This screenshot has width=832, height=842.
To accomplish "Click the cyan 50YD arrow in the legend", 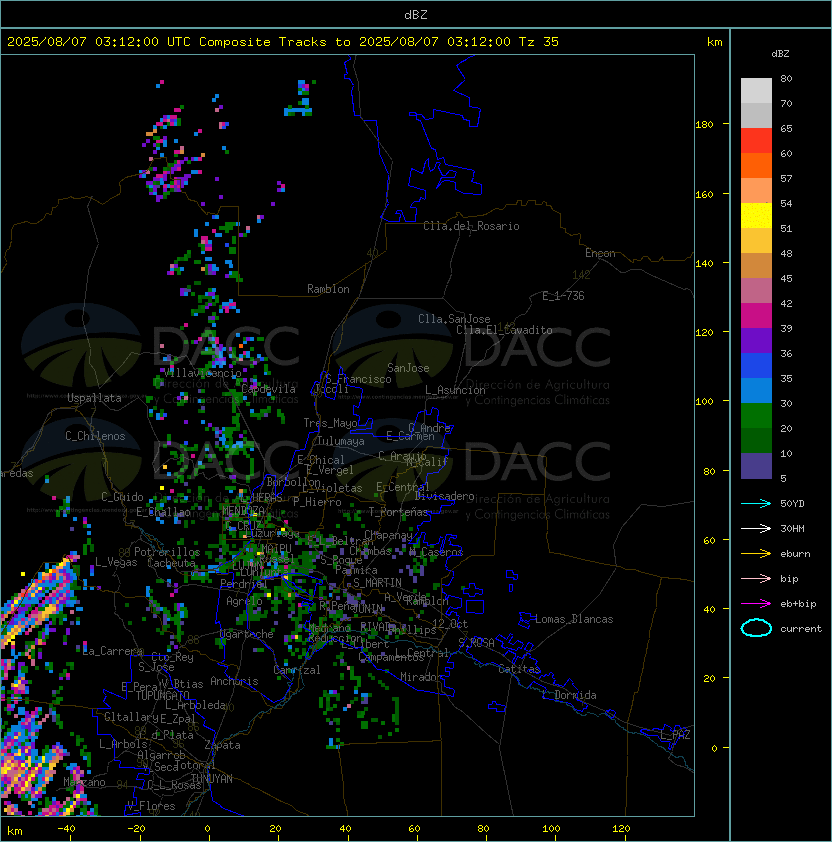I will 756,503.
